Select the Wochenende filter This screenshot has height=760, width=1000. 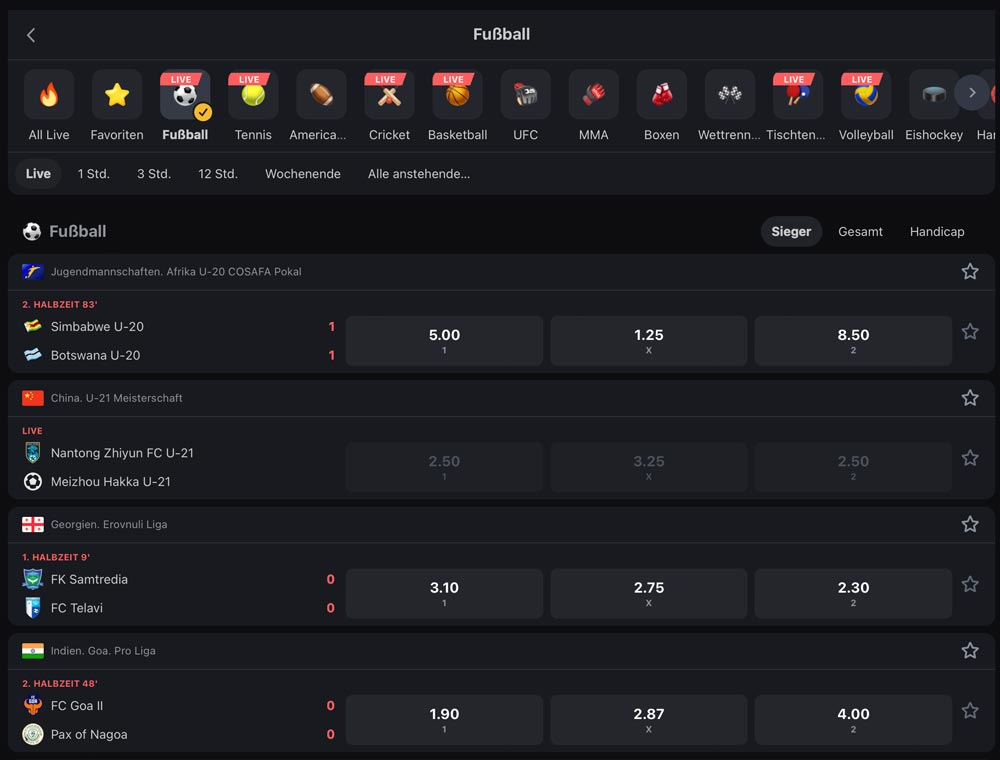302,173
